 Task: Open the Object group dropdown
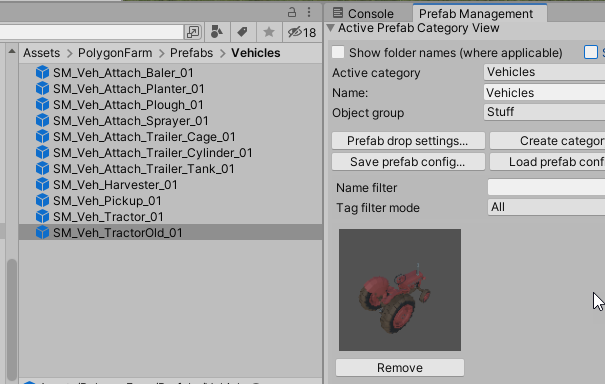(x=544, y=112)
